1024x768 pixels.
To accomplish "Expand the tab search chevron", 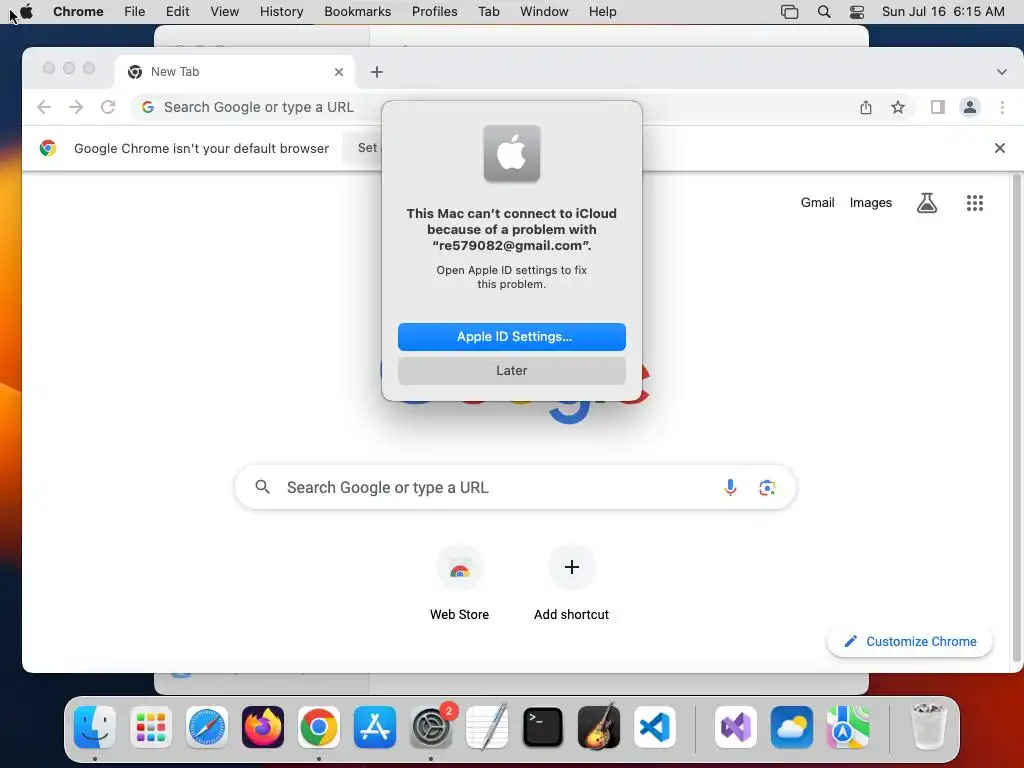I will click(x=1001, y=72).
